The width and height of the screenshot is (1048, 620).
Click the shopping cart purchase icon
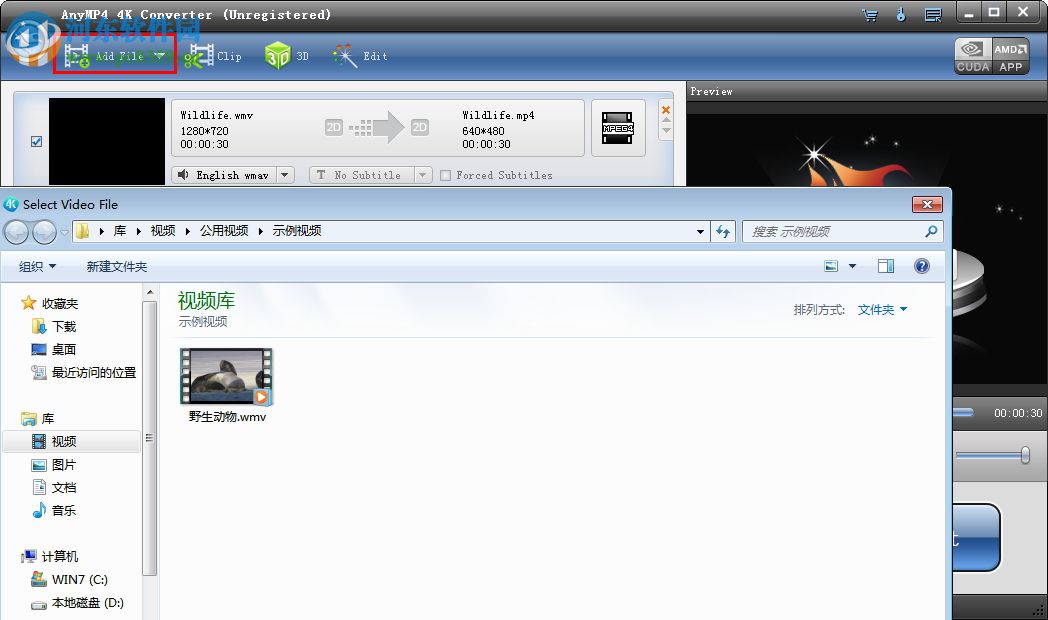[869, 14]
